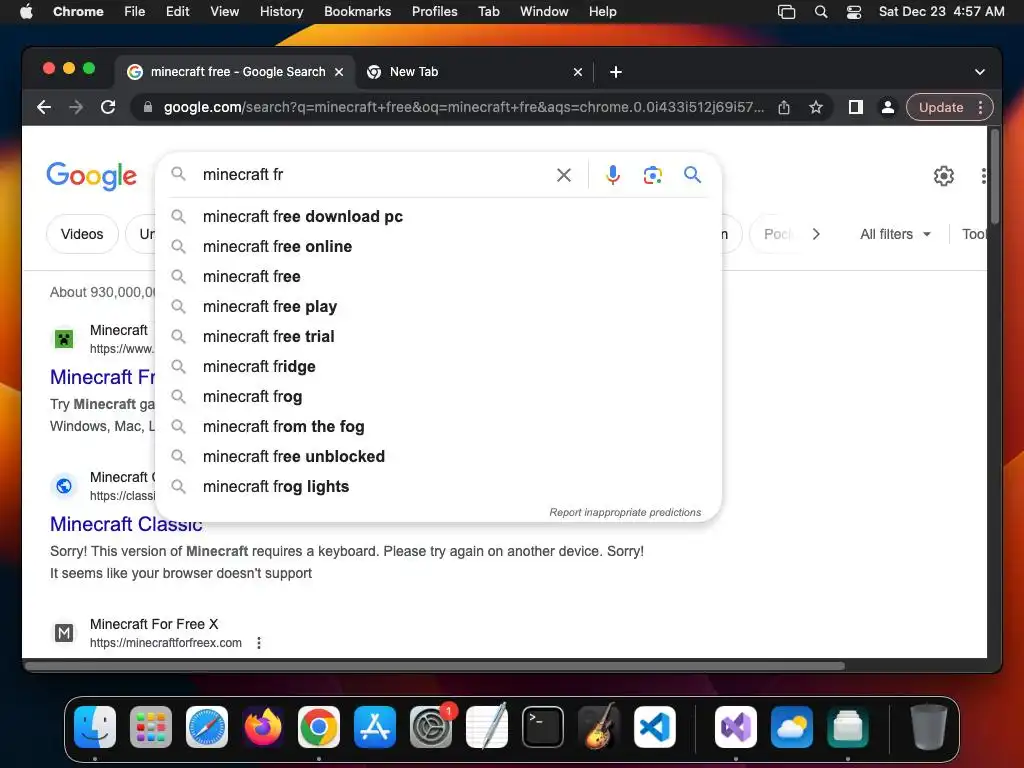Open System Settings from the dock

pos(431,727)
